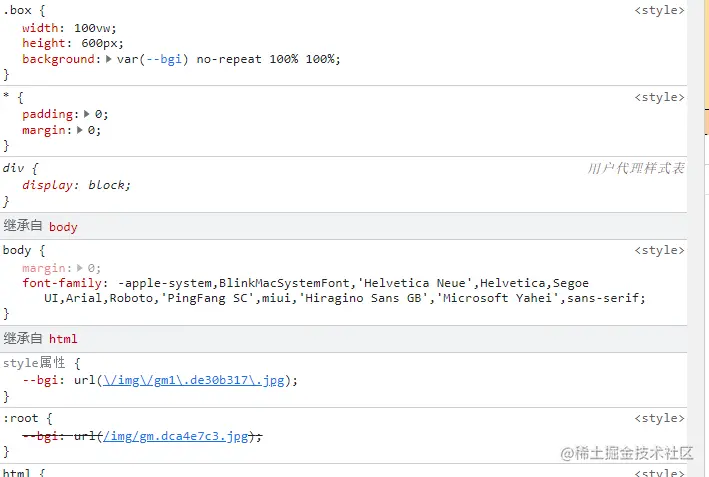Viewport: 709px width, 477px height.
Task: Click the font-family property name
Action: pyautogui.click(x=62, y=283)
